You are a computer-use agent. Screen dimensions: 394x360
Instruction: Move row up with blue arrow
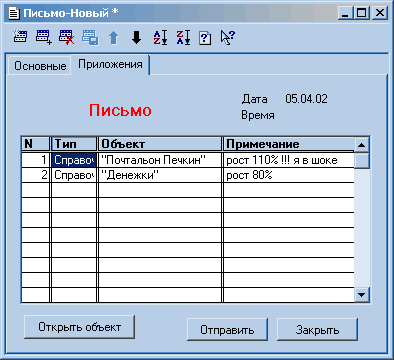click(x=114, y=38)
